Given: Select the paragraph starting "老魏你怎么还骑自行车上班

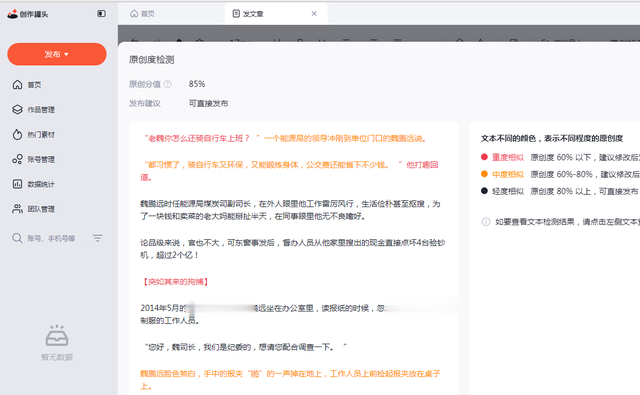Looking at the screenshot, I should coord(285,139).
